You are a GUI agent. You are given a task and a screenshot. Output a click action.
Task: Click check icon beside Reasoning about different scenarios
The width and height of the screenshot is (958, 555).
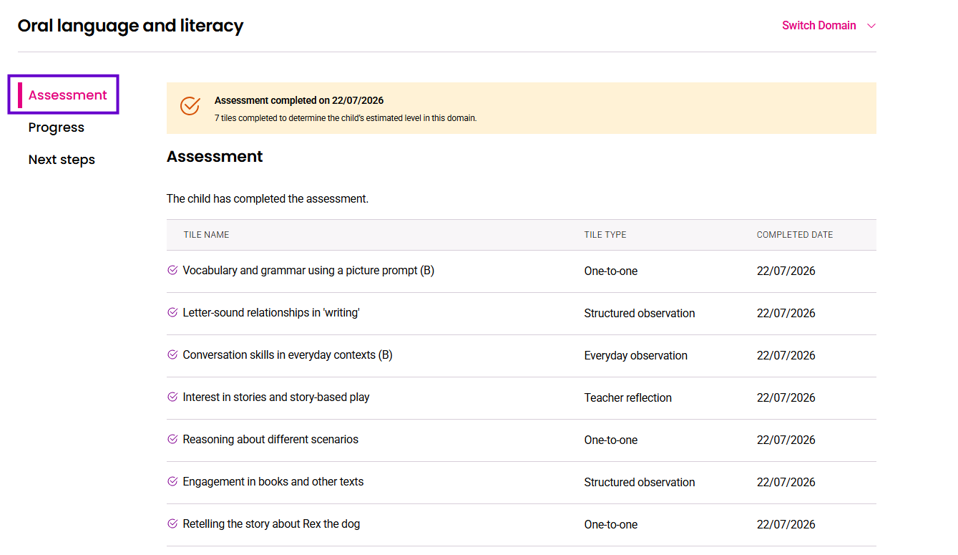(172, 439)
